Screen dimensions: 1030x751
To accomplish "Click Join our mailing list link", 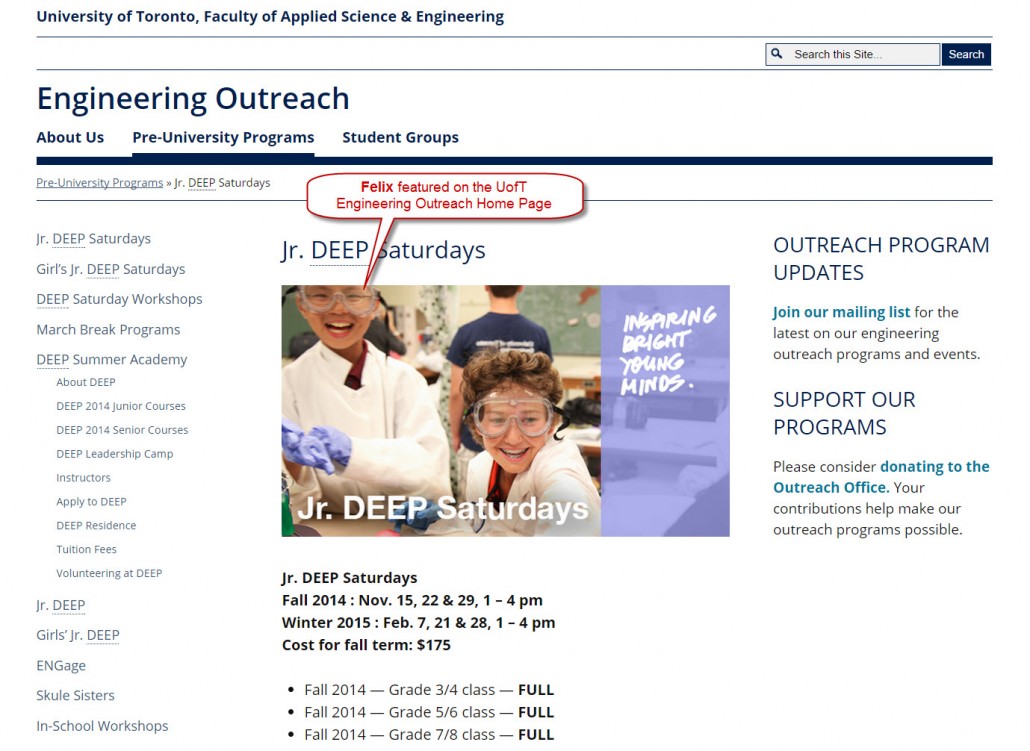I will 841,312.
